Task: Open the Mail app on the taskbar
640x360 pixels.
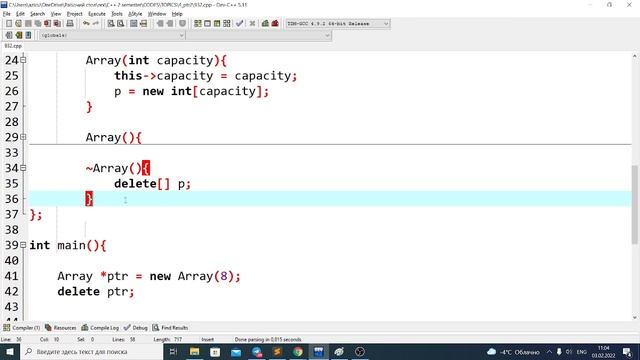Action: pyautogui.click(x=236, y=351)
